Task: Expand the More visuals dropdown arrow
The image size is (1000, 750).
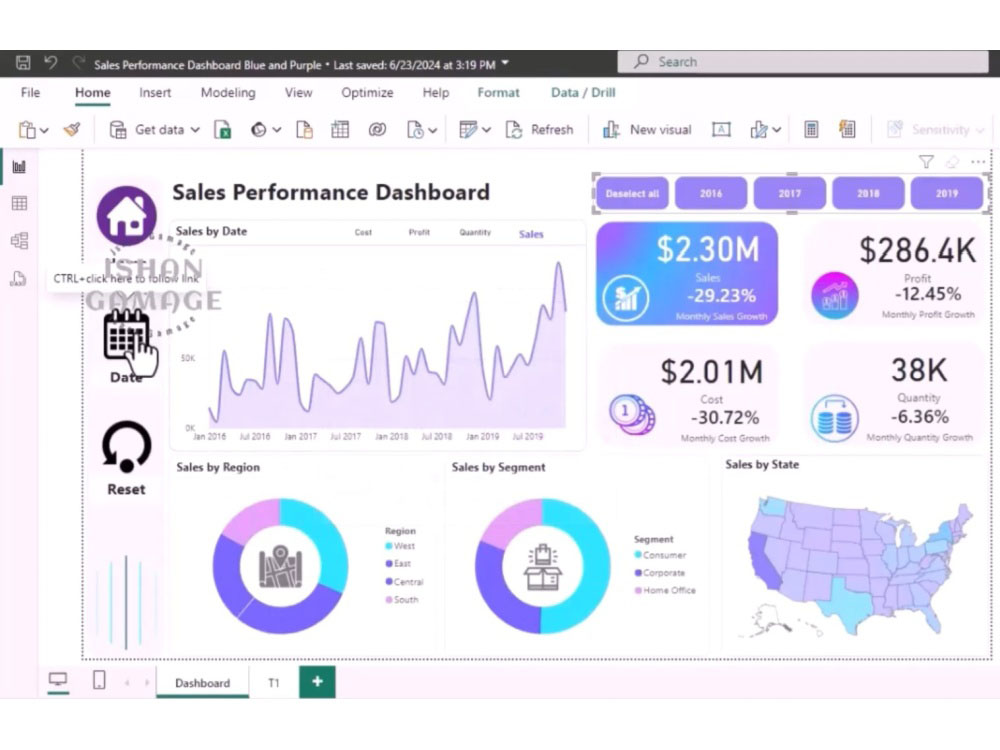Action: (x=777, y=130)
